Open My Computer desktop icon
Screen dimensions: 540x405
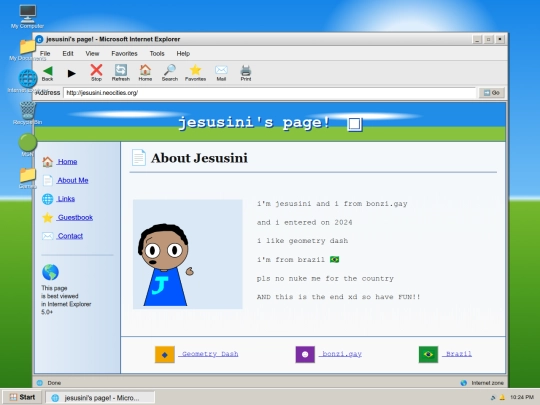27,17
